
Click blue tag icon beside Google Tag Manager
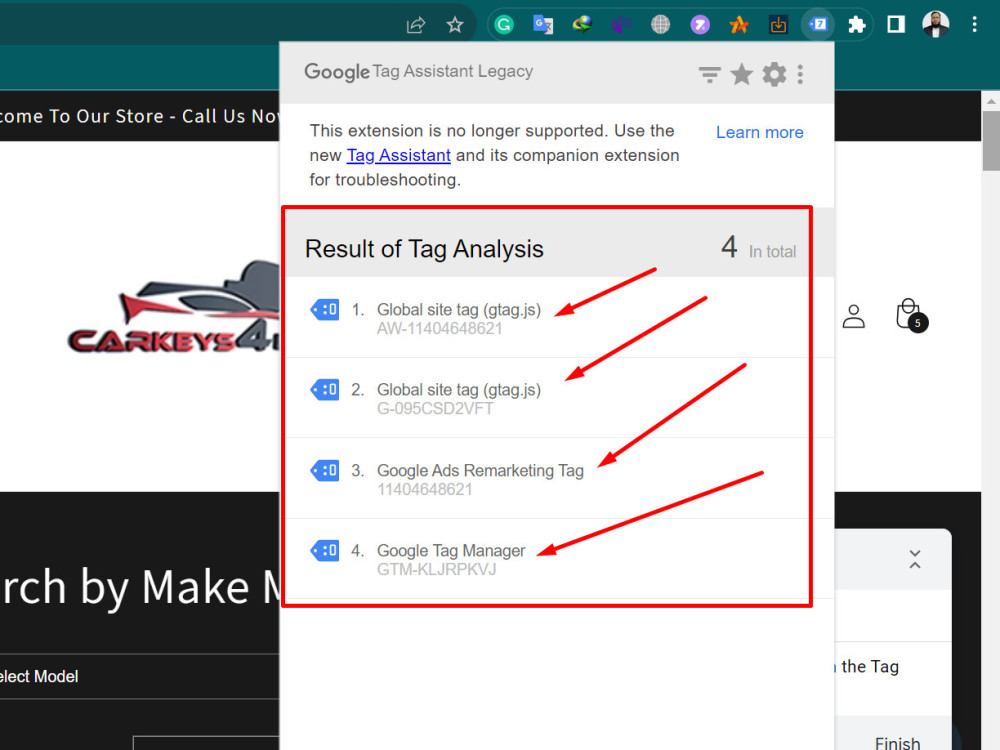tap(325, 550)
